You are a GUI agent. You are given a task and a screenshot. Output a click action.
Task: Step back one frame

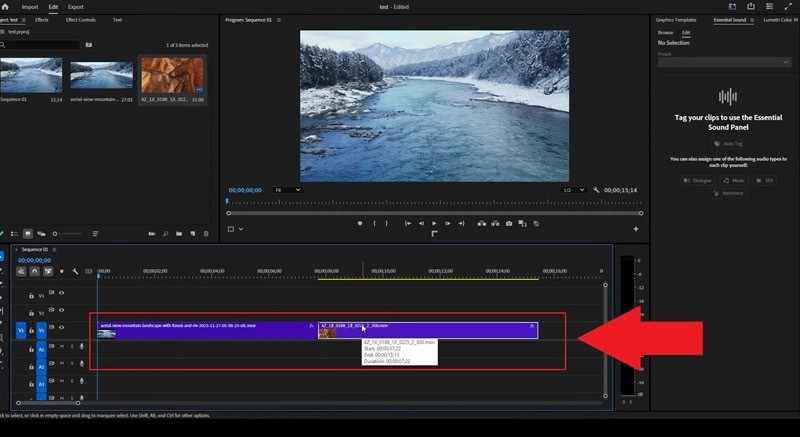421,223
